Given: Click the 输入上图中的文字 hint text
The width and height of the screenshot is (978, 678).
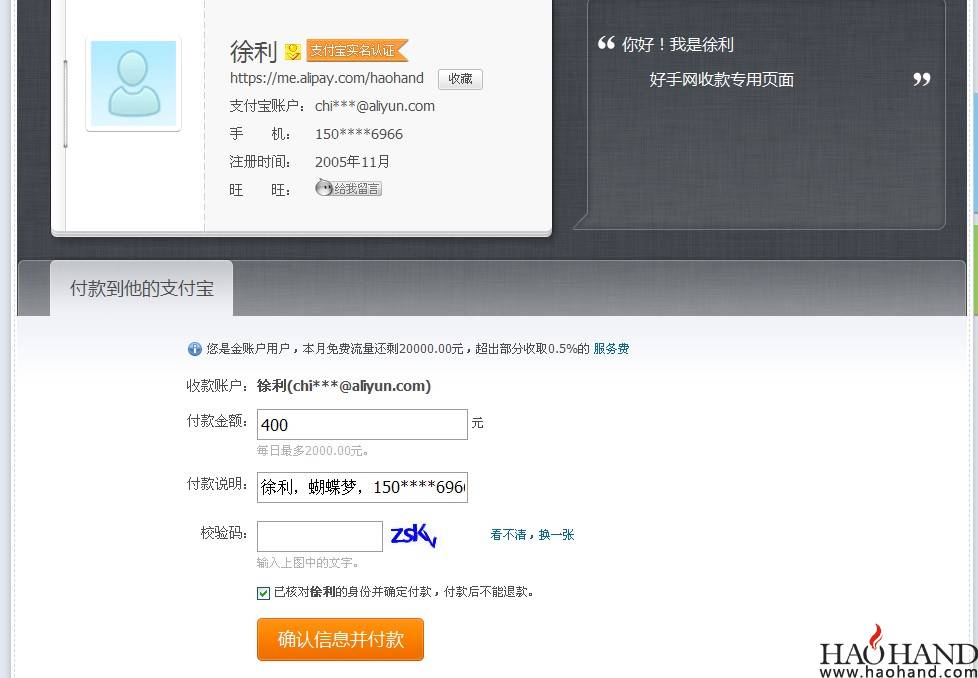Looking at the screenshot, I should click(307, 563).
